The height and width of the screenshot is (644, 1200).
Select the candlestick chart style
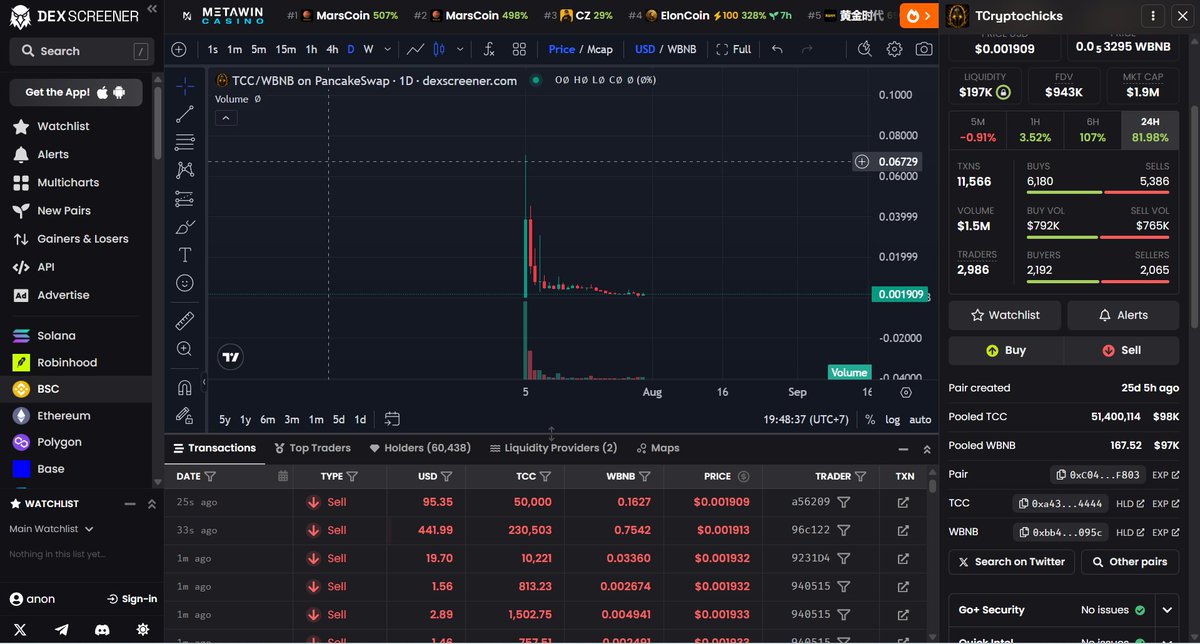click(x=438, y=49)
